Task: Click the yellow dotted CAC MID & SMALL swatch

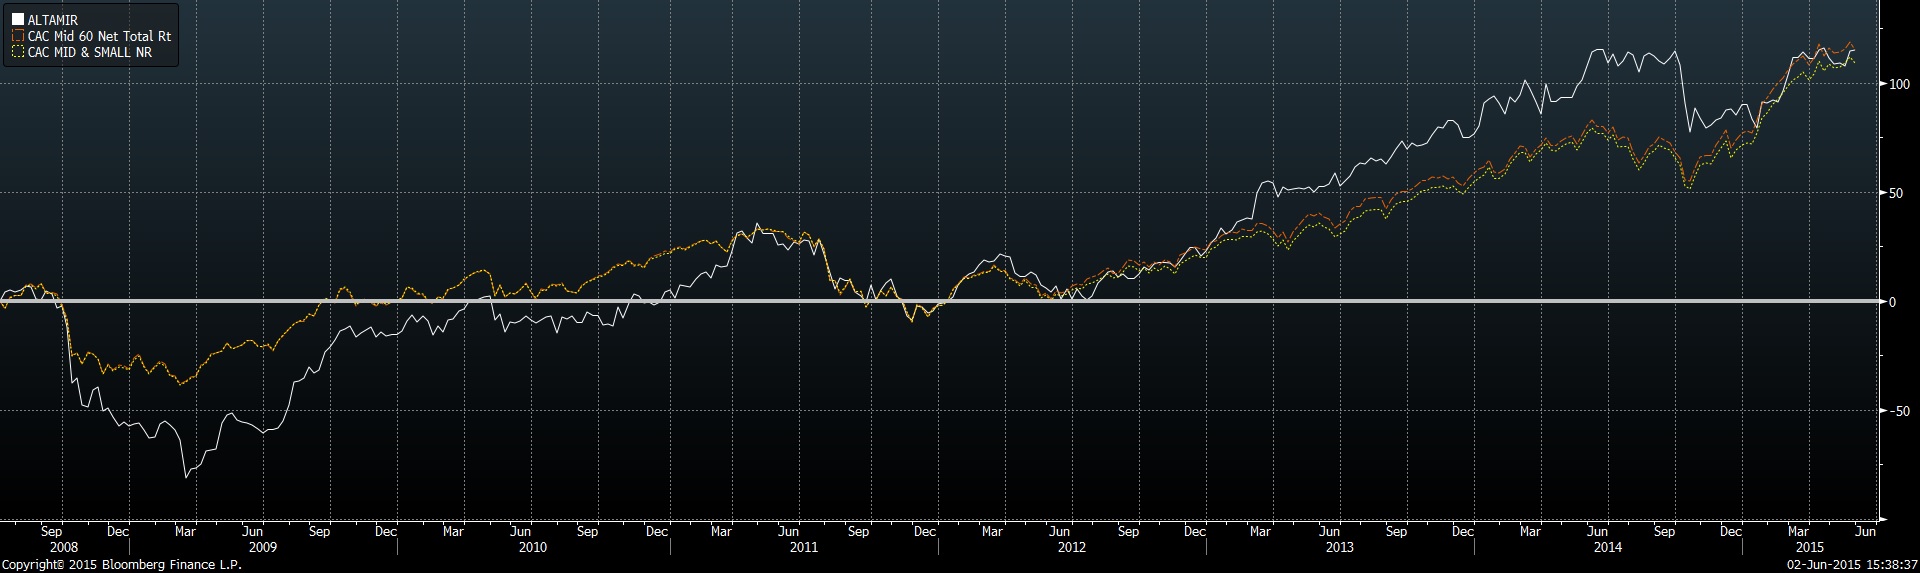Action: [x=18, y=52]
